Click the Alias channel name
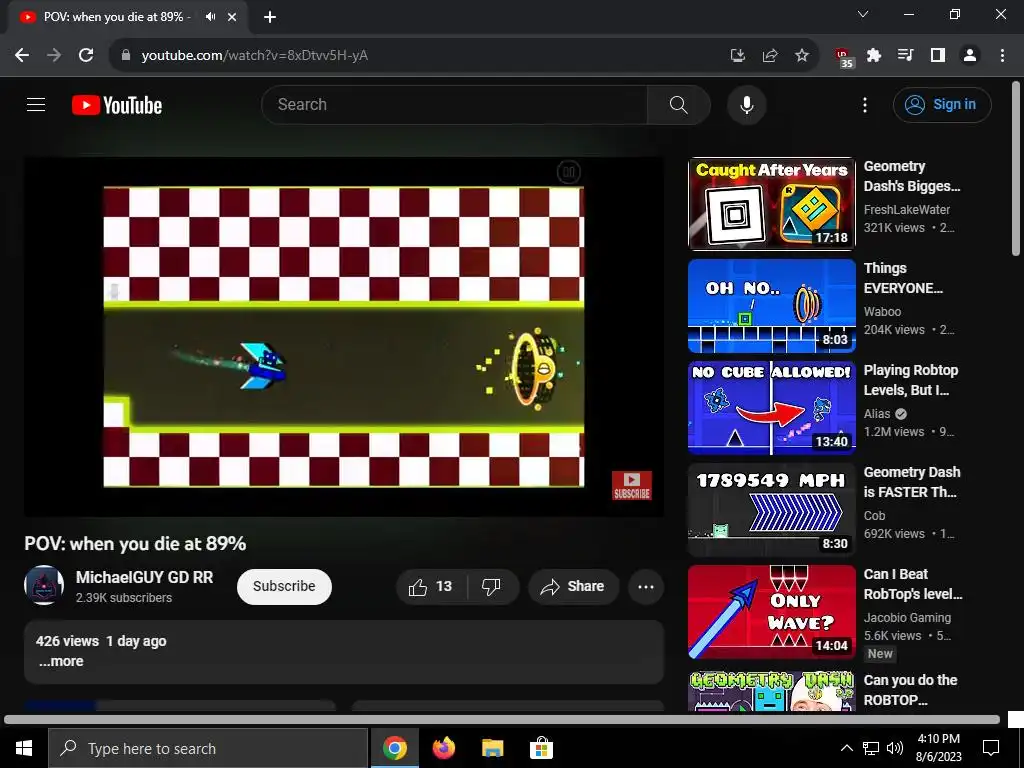This screenshot has width=1024, height=768. click(x=876, y=413)
